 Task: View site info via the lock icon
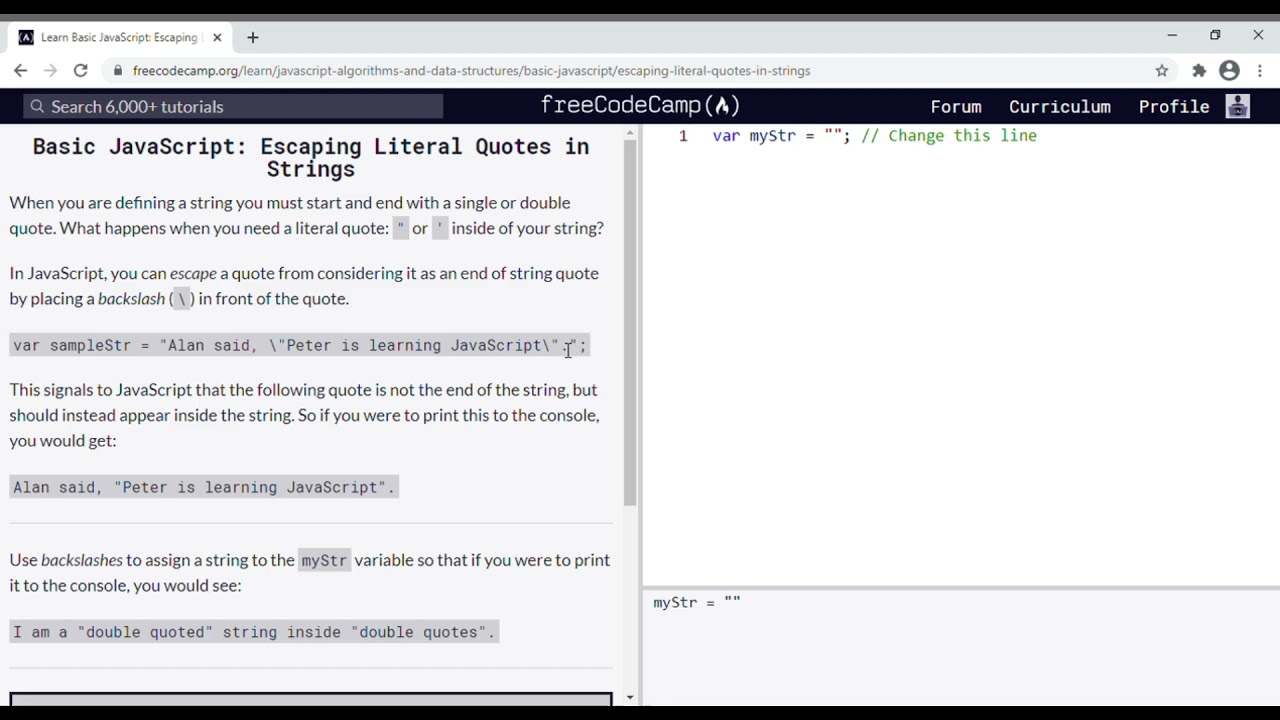click(118, 71)
